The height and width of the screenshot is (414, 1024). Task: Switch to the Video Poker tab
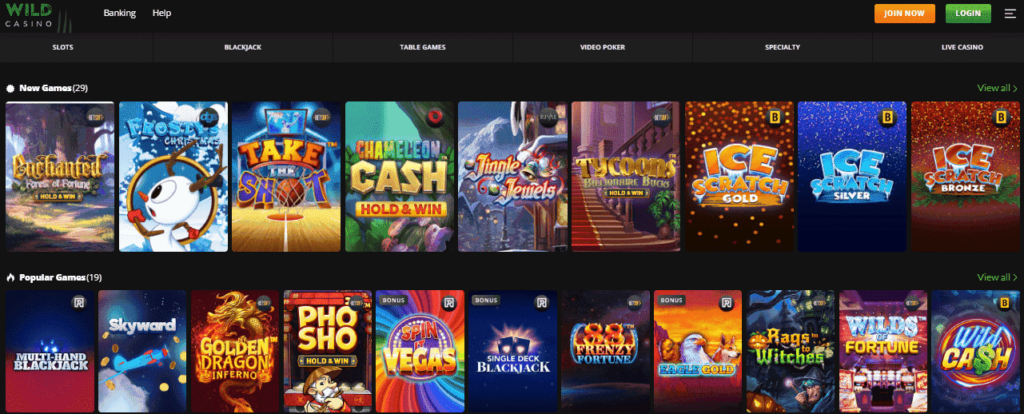coord(602,48)
